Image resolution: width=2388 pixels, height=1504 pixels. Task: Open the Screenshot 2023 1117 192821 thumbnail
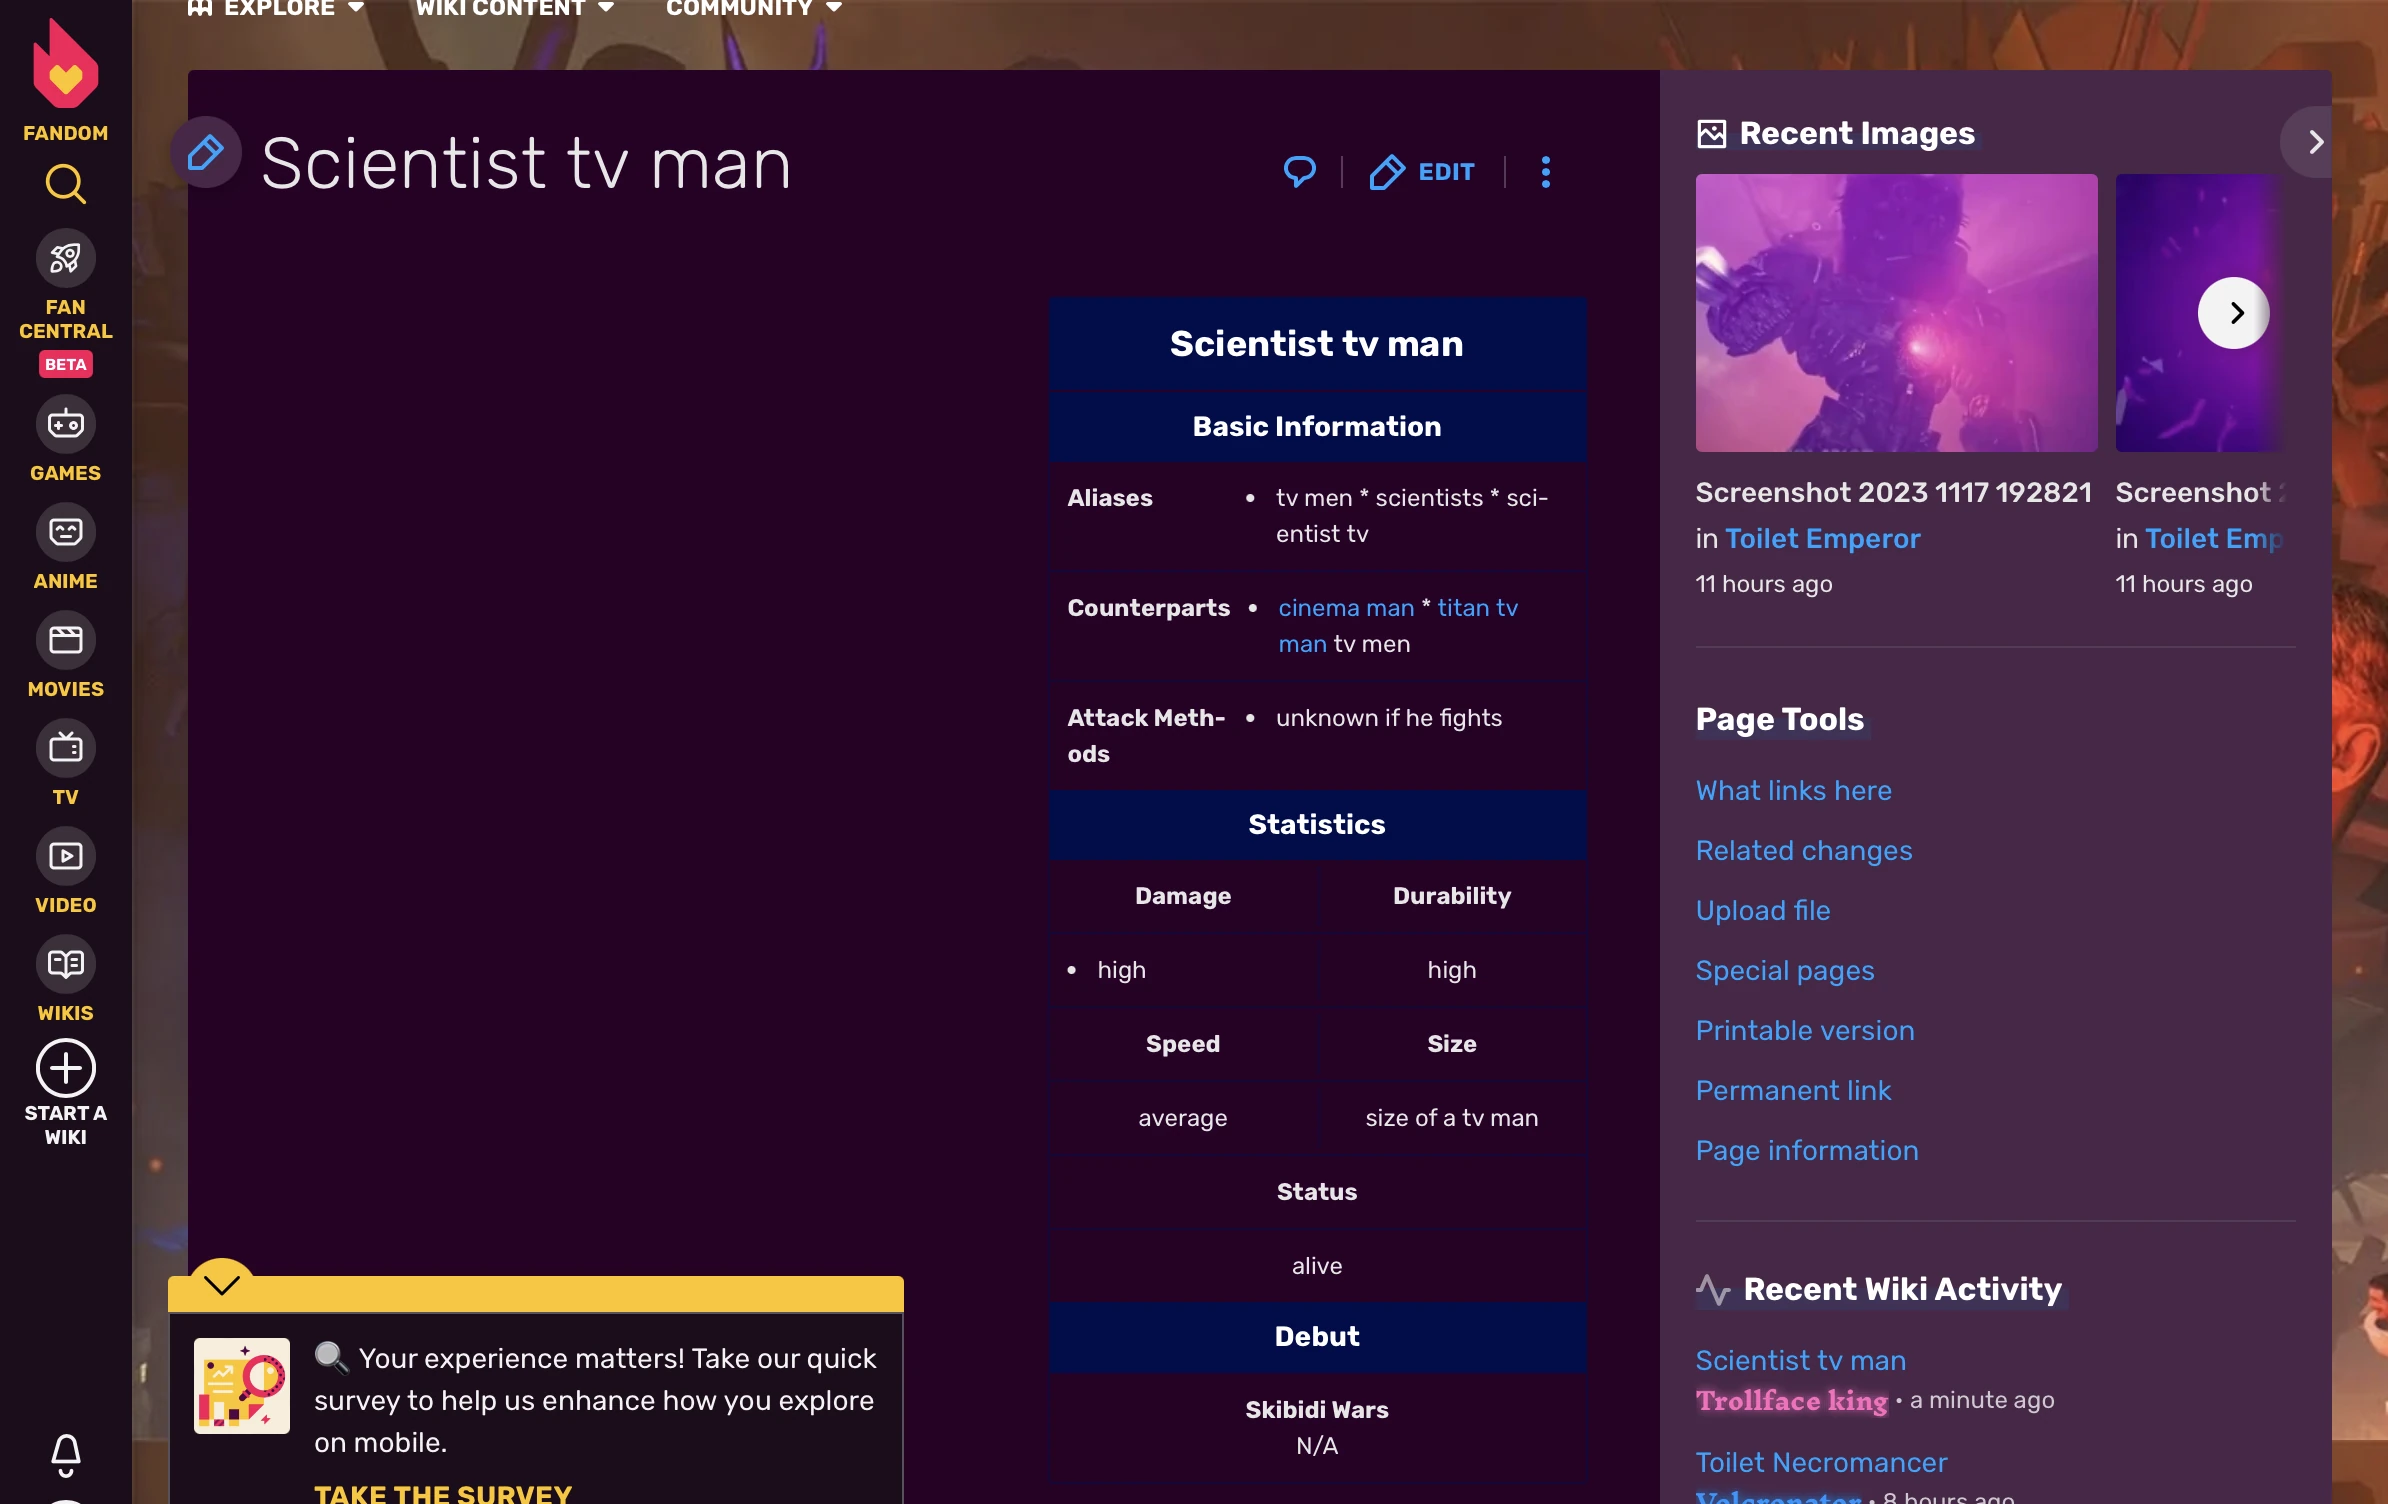pos(1895,313)
